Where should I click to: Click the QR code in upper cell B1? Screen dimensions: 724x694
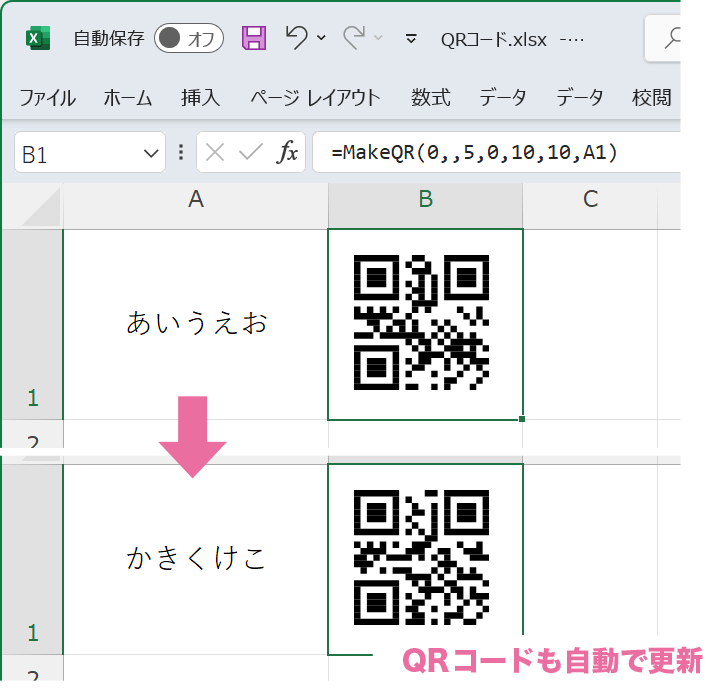(x=421, y=322)
